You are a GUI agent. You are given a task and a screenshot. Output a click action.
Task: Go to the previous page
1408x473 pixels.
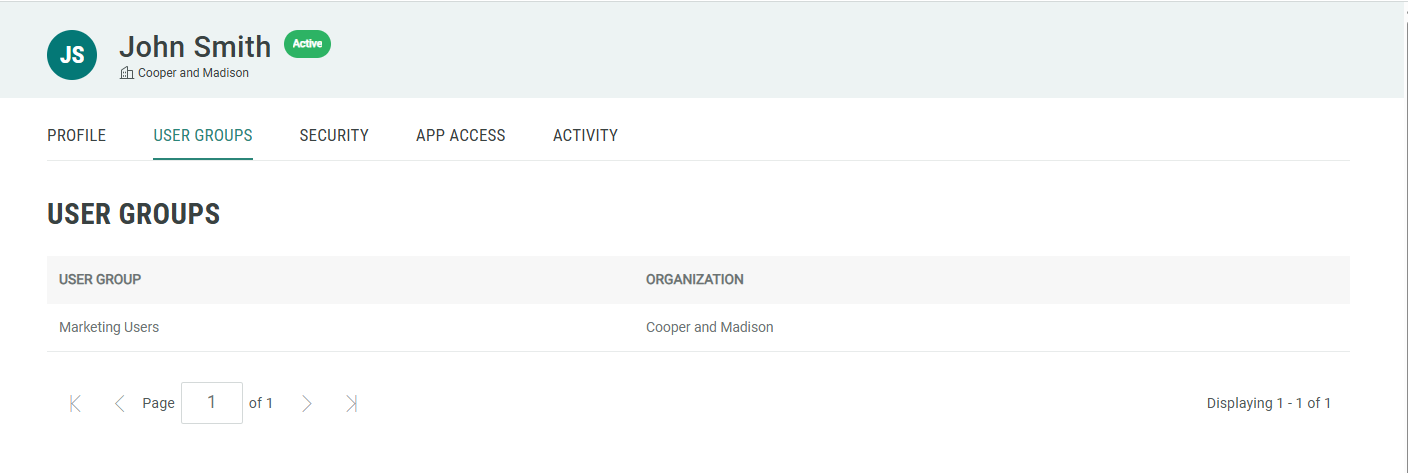tap(119, 404)
